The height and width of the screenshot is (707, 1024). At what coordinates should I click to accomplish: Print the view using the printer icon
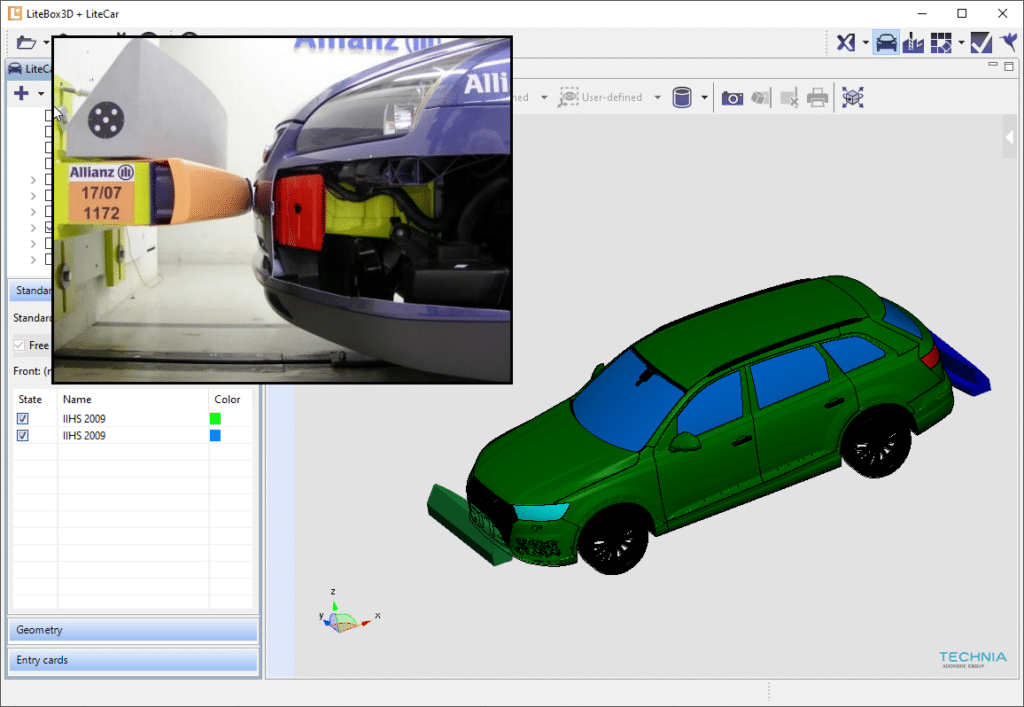click(817, 98)
